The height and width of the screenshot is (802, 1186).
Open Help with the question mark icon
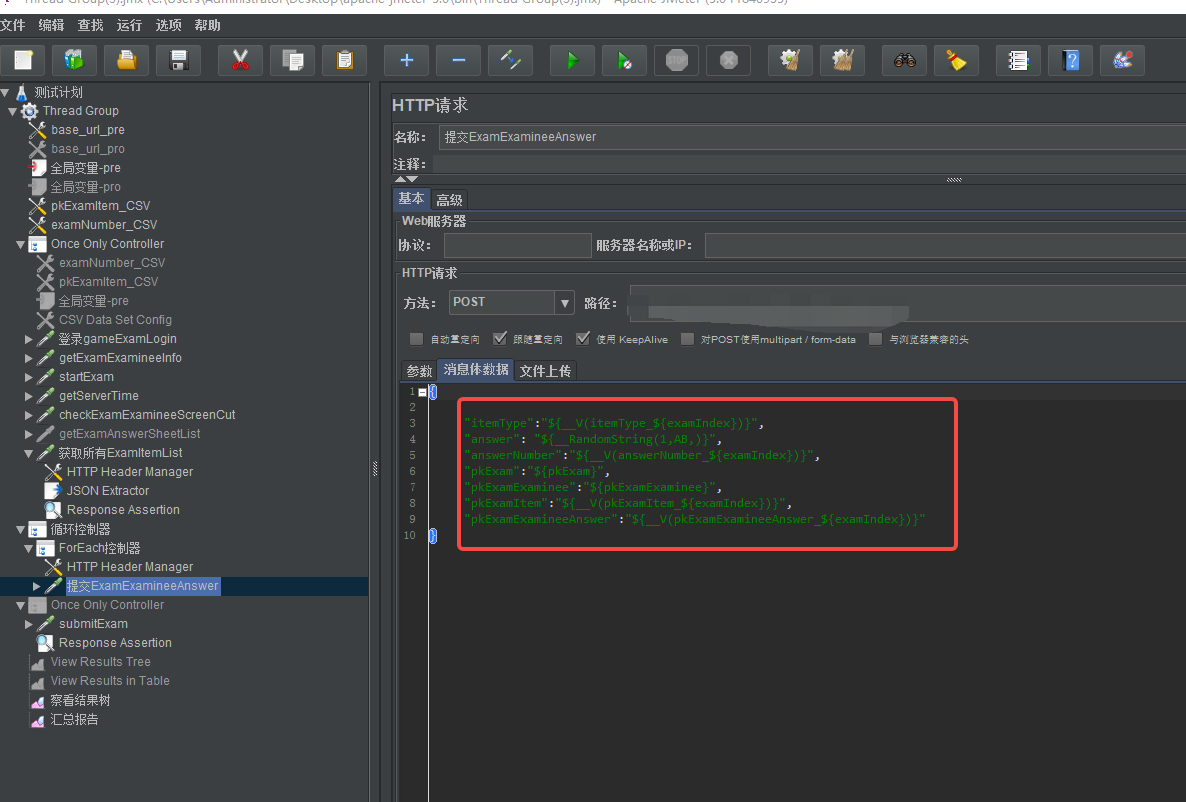1071,61
